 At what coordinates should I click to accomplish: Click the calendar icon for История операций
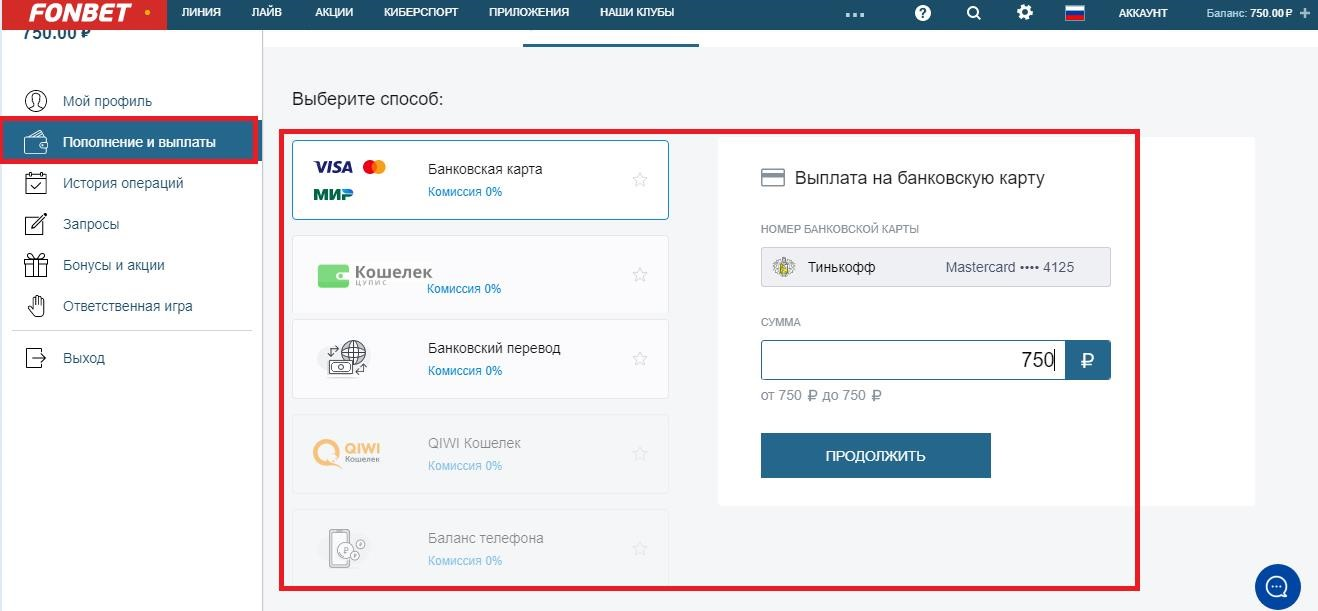click(36, 183)
